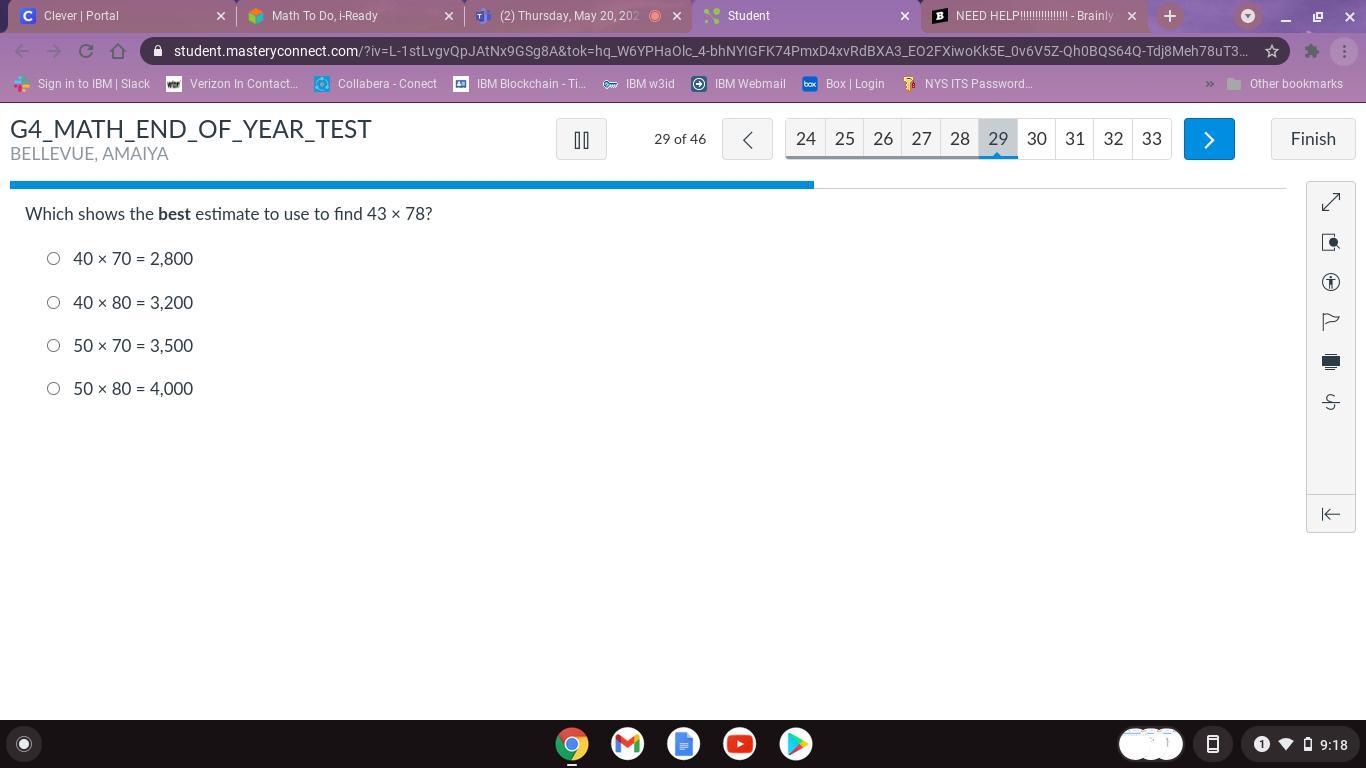
Task: Show more hidden bookmarks
Action: [x=1209, y=84]
